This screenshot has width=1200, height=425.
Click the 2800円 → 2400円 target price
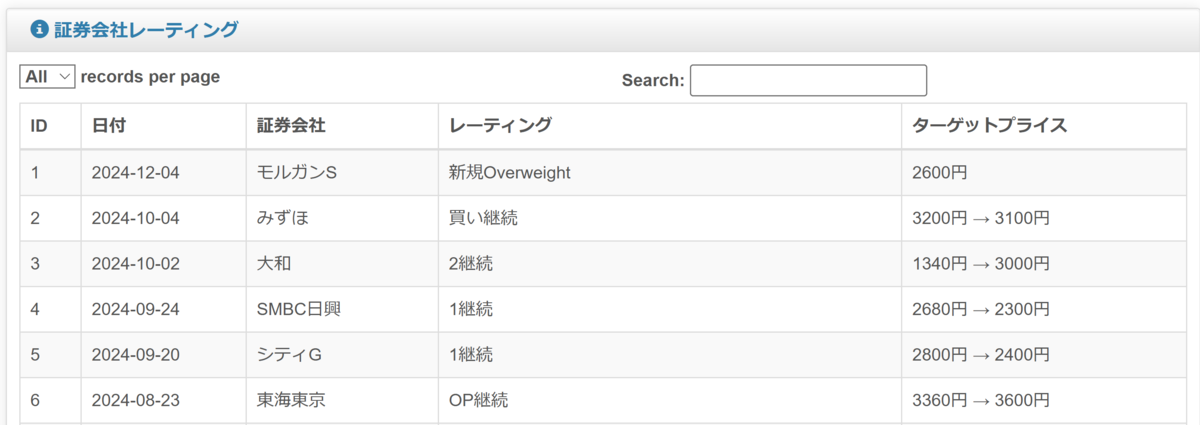(x=981, y=355)
